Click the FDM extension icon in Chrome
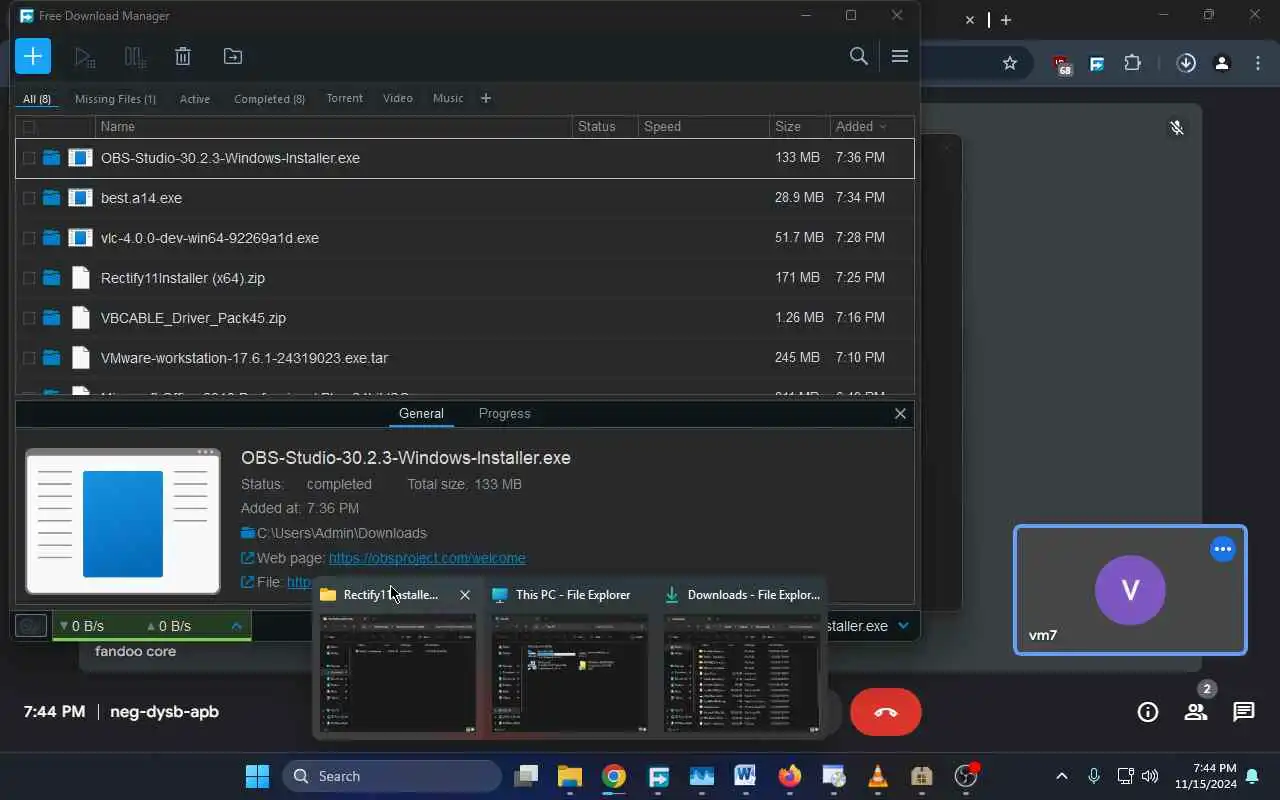The width and height of the screenshot is (1280, 800). pyautogui.click(x=1097, y=63)
